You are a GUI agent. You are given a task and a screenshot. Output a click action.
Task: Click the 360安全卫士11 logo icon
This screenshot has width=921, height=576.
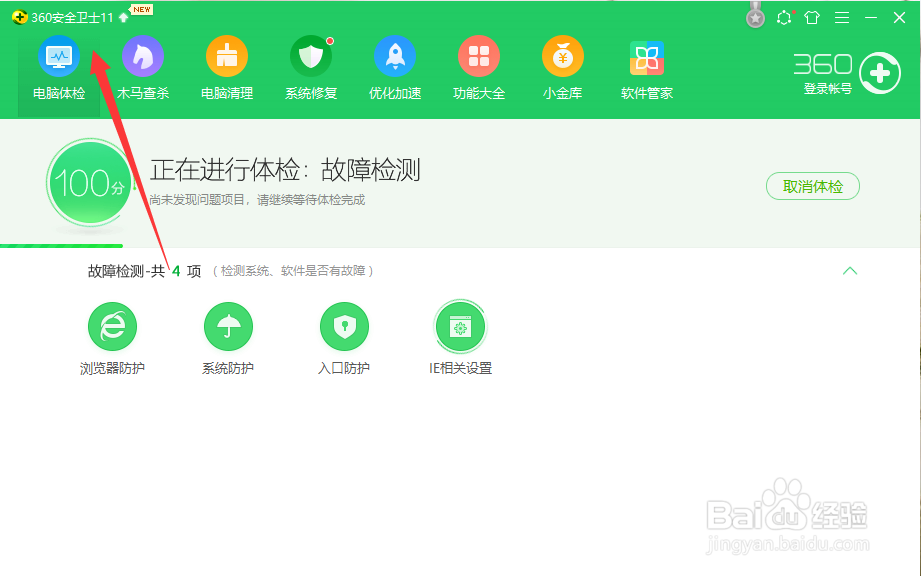[19, 18]
